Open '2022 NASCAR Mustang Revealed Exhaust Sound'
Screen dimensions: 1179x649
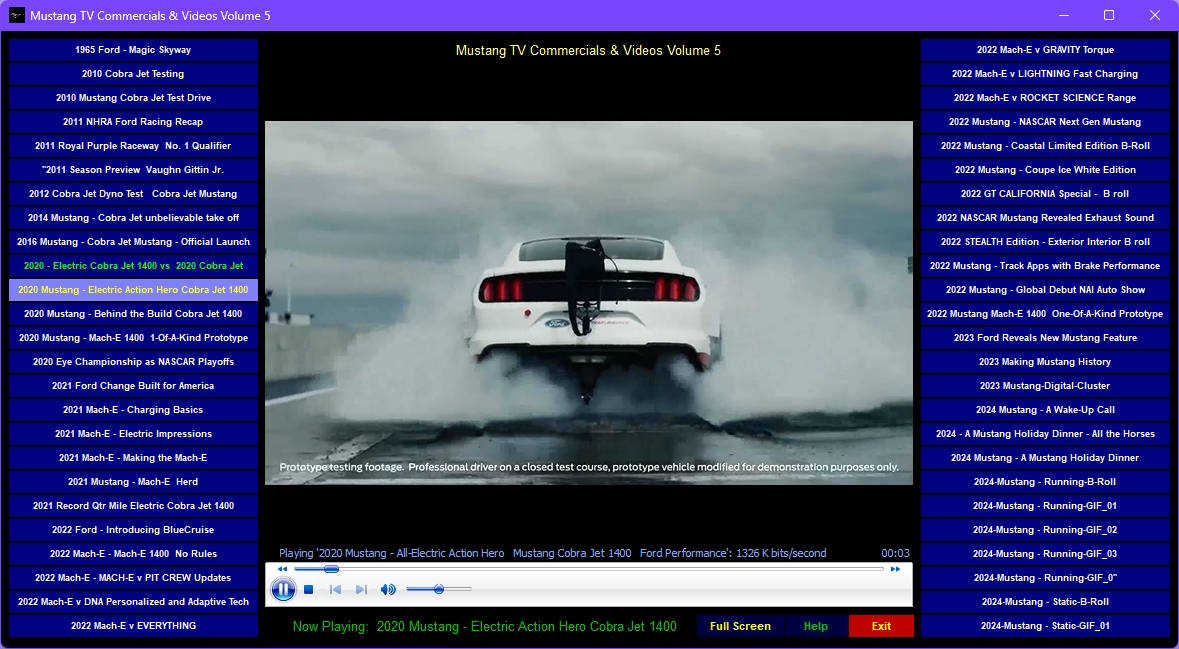click(x=1045, y=218)
